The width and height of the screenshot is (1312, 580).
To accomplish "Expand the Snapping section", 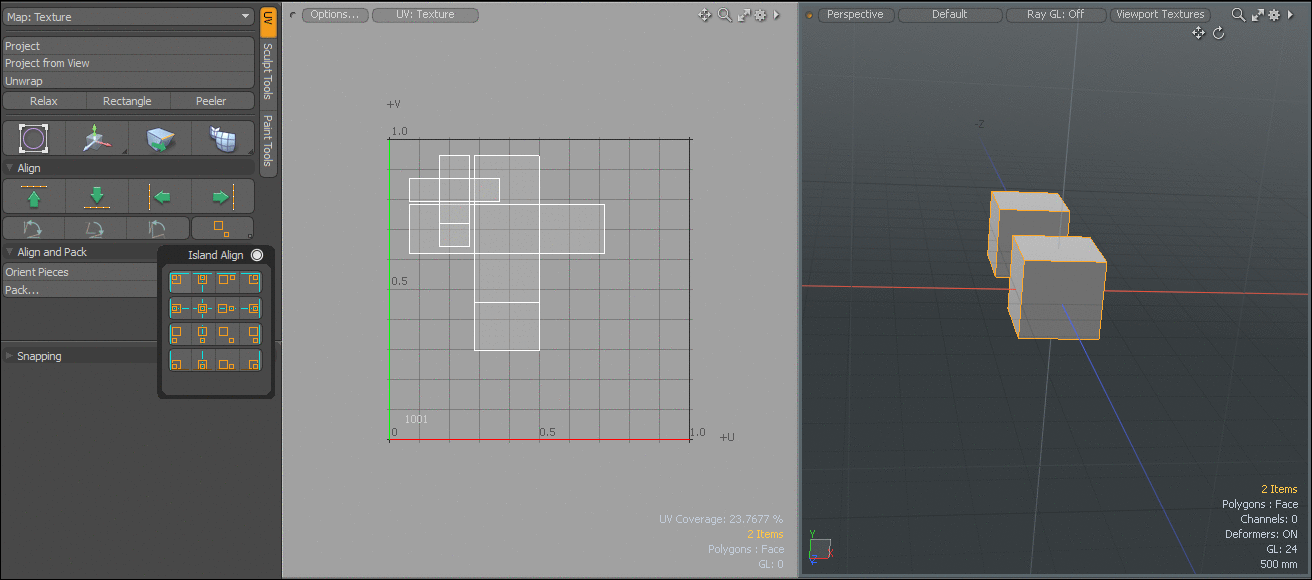I will pyautogui.click(x=11, y=356).
